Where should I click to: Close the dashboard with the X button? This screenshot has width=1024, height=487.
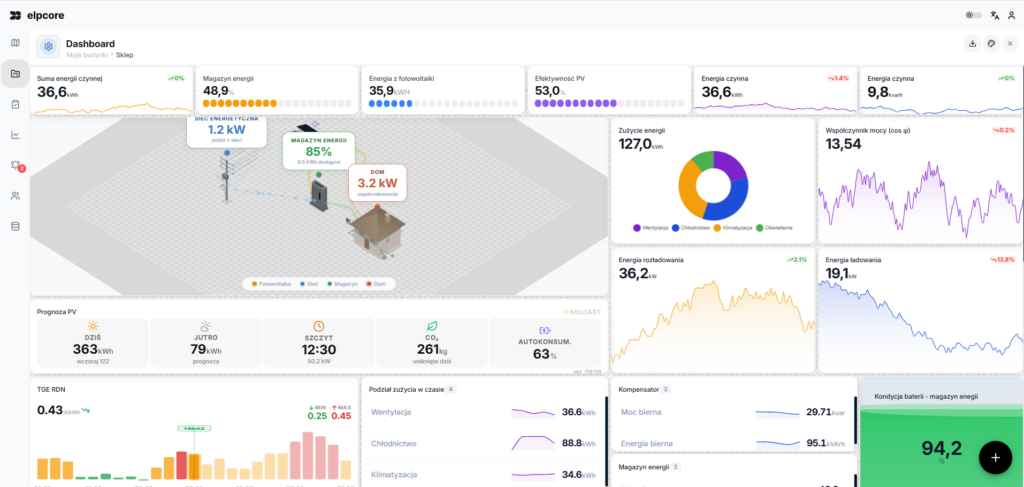[1010, 44]
